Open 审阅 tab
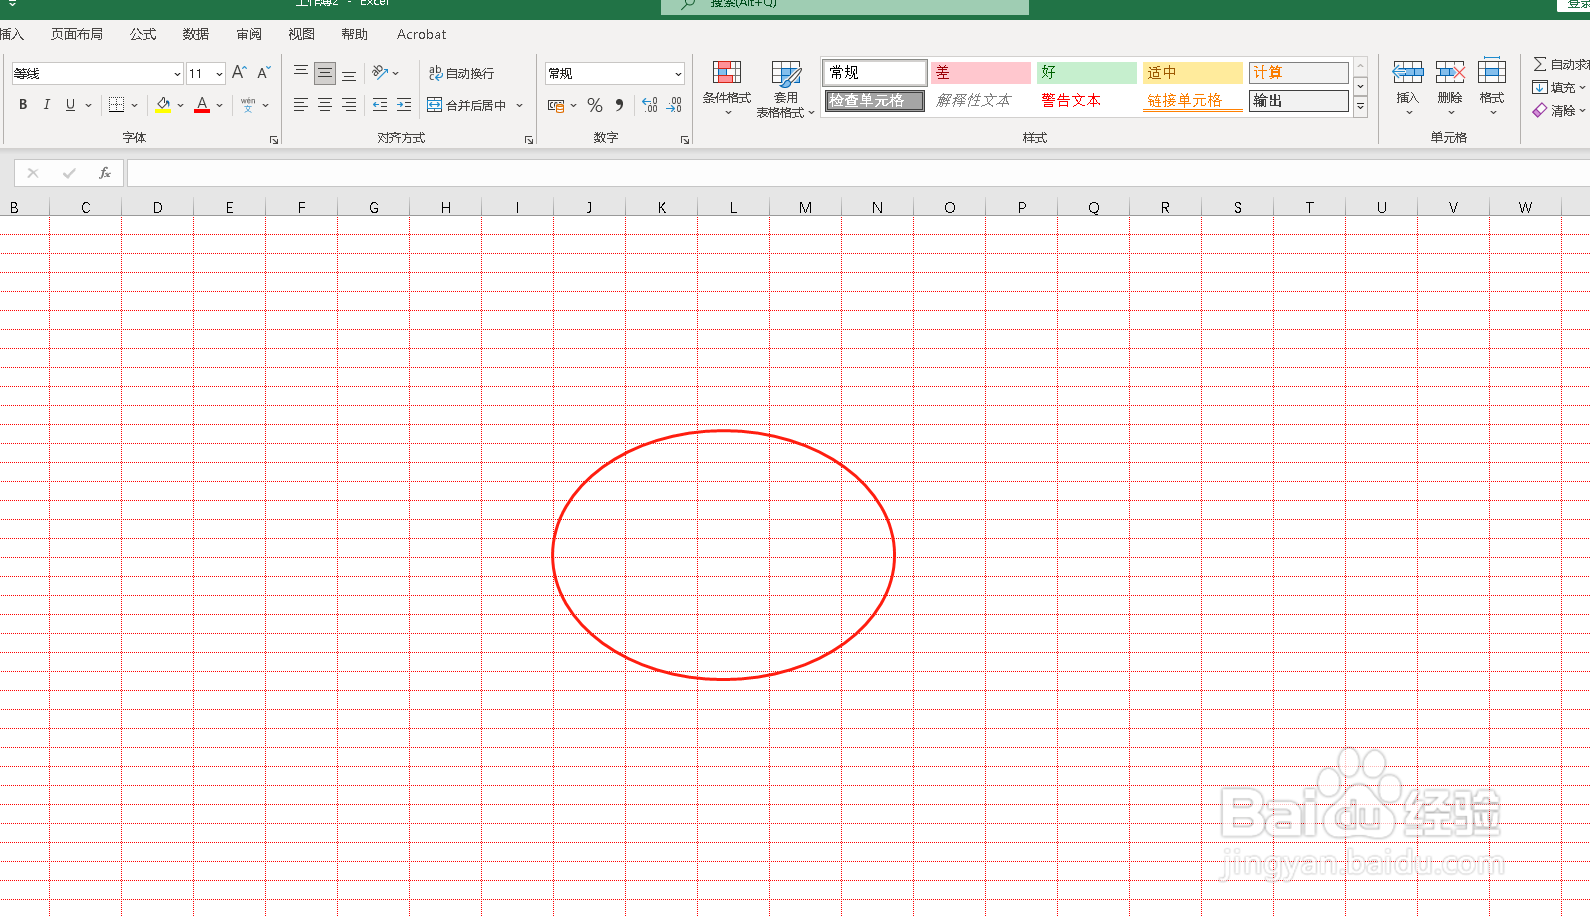This screenshot has width=1590, height=917. (249, 34)
